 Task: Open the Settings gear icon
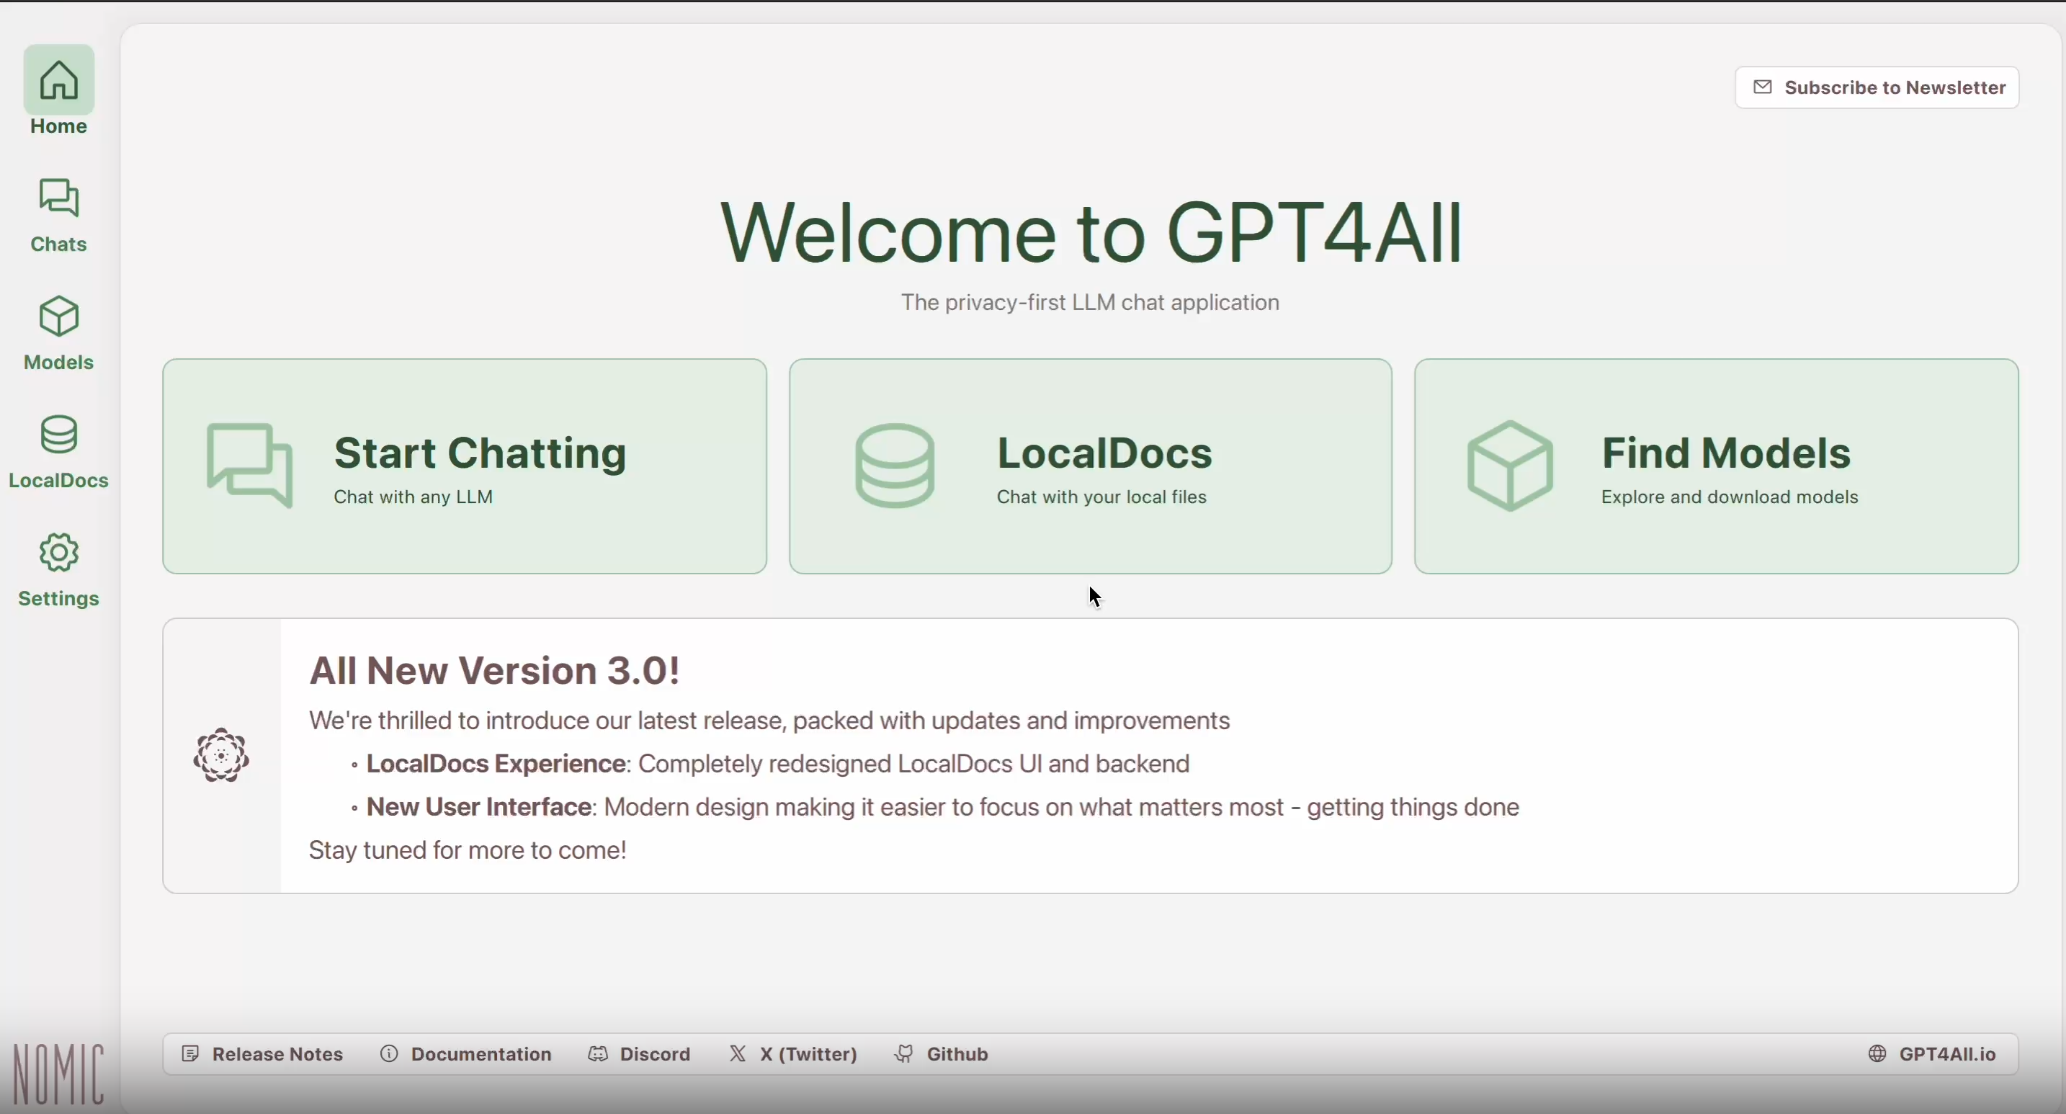(59, 553)
